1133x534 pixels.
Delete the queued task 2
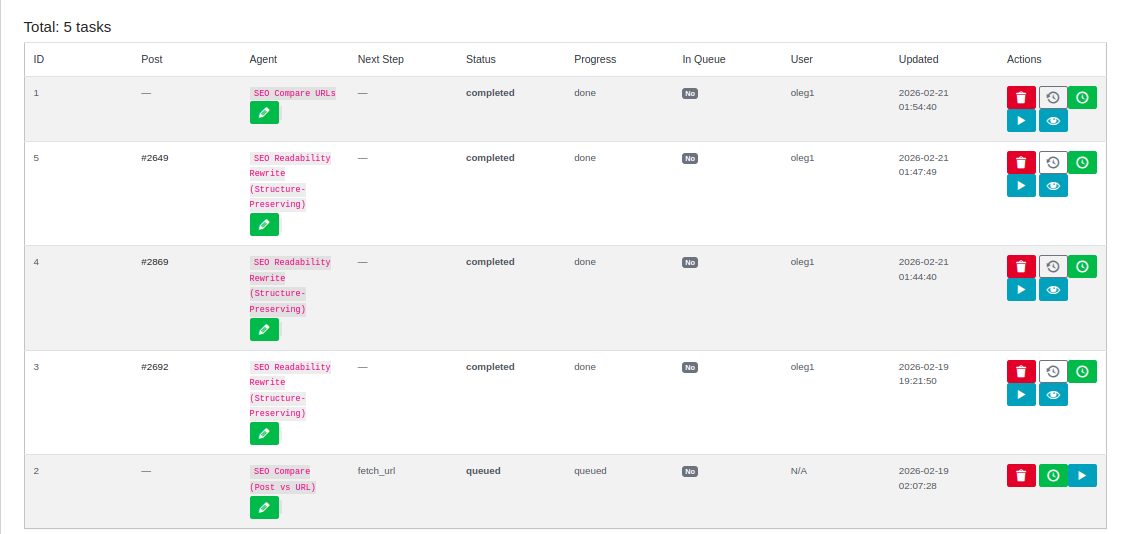point(1020,476)
